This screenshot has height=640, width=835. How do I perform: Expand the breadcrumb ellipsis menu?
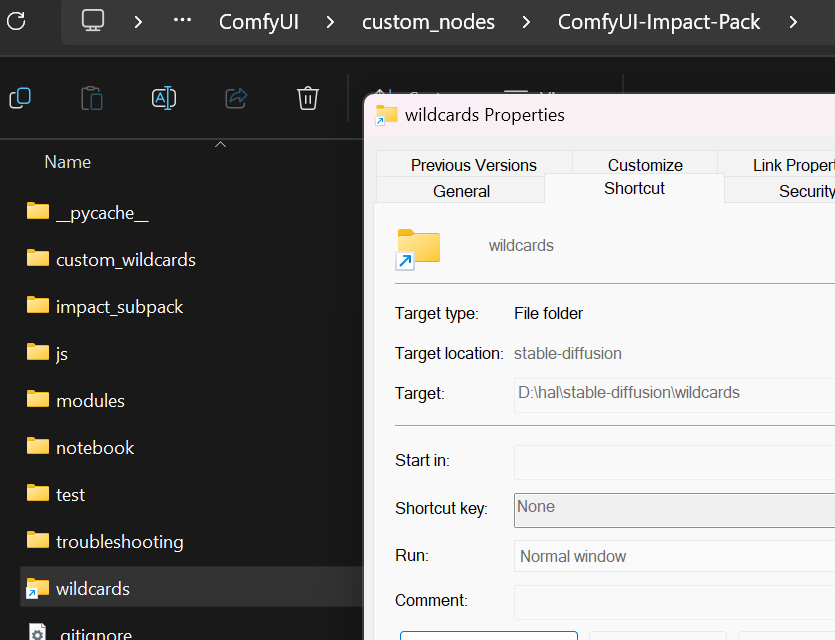[181, 21]
